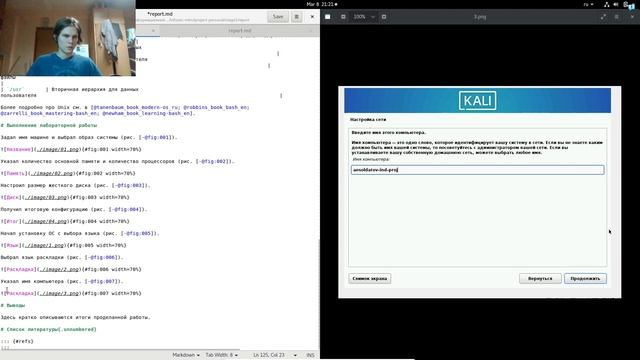Click the Ln 125, Col 23 position indicator
This screenshot has height=360, width=640.
[x=269, y=355]
